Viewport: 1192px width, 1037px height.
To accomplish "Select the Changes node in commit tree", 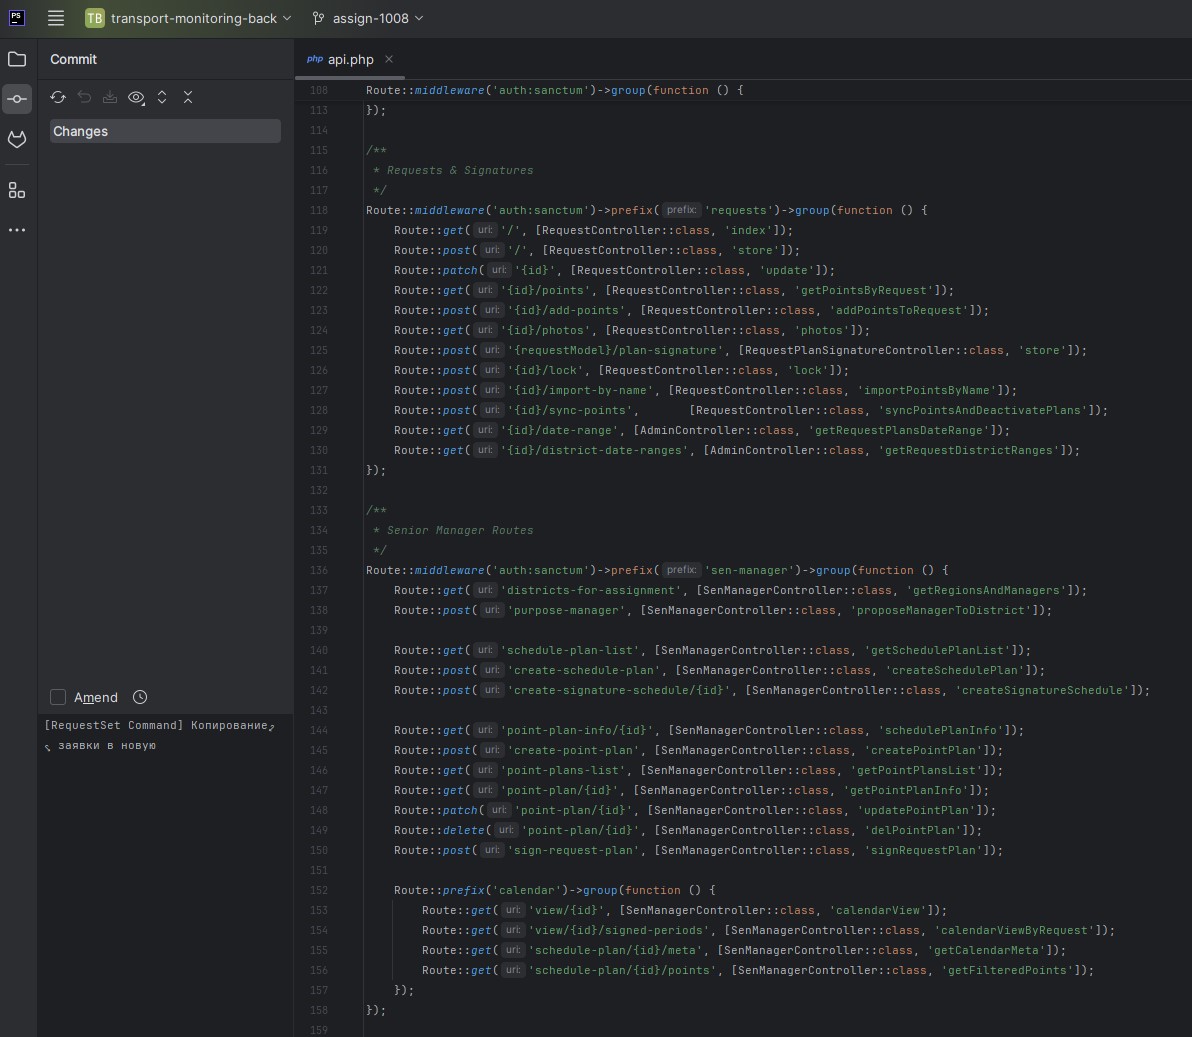I will (x=165, y=131).
